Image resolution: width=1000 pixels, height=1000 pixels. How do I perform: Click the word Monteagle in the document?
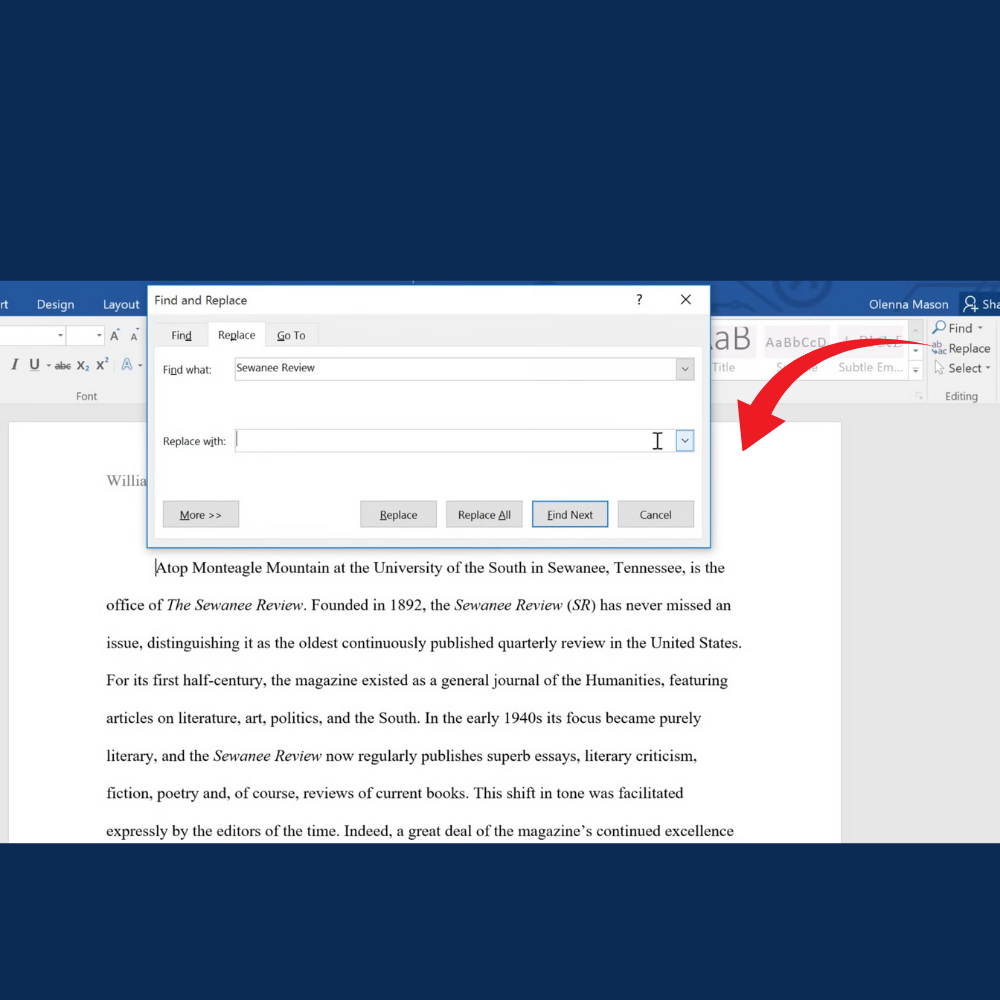226,568
